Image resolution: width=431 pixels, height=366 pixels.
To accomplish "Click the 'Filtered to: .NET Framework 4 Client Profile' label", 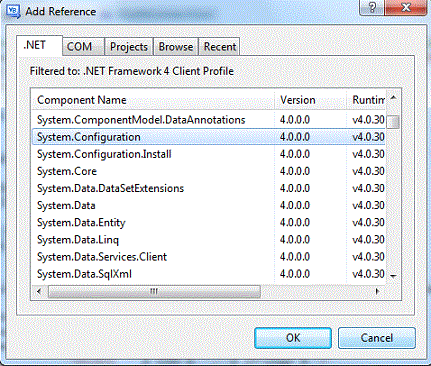I will pyautogui.click(x=132, y=71).
